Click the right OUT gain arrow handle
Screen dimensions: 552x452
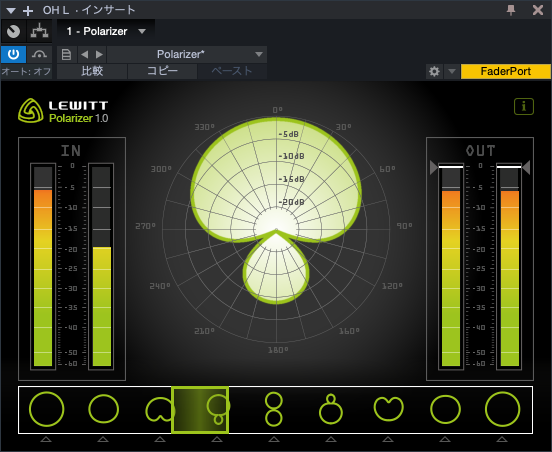tap(526, 167)
